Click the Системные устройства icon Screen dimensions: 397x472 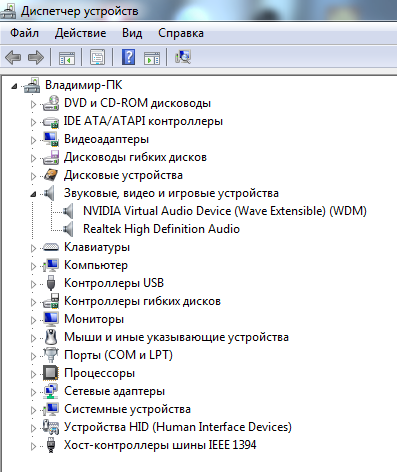51,409
